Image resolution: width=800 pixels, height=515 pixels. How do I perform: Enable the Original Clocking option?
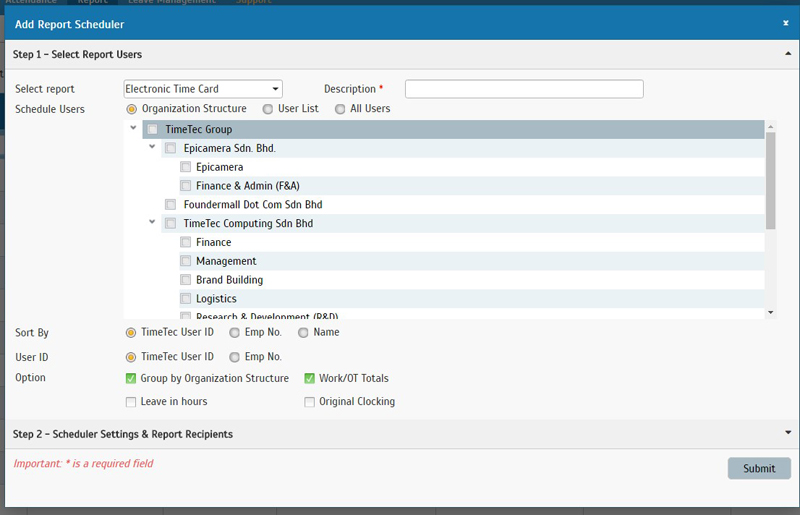coord(309,402)
